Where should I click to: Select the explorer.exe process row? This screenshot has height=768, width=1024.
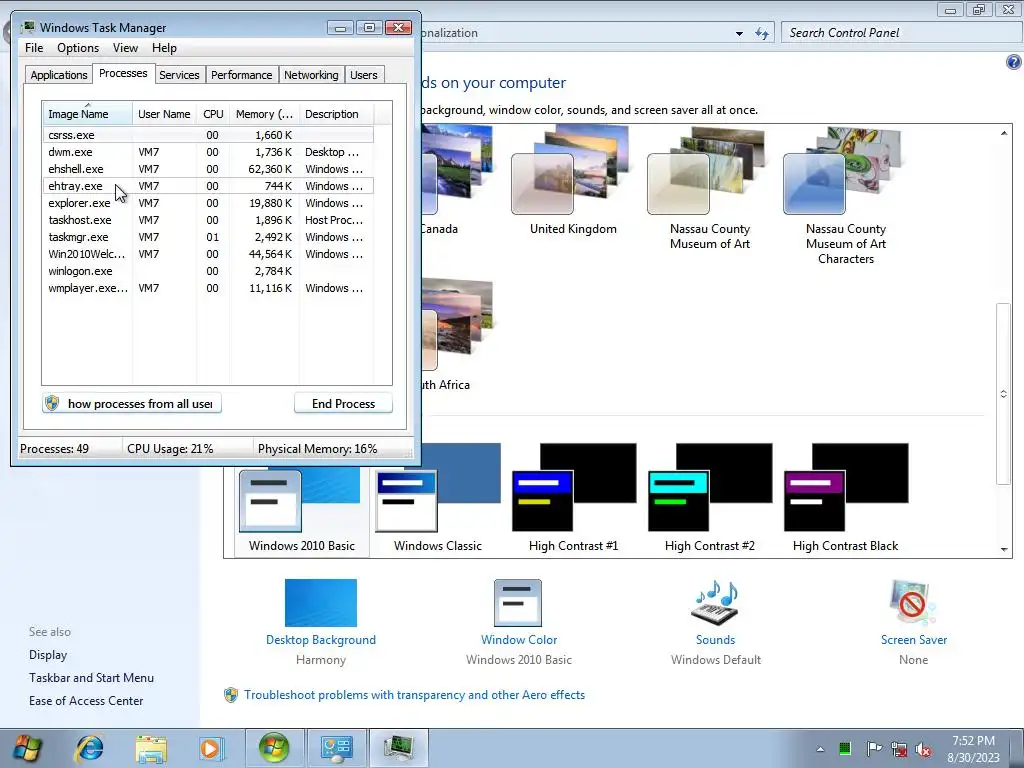tap(208, 203)
